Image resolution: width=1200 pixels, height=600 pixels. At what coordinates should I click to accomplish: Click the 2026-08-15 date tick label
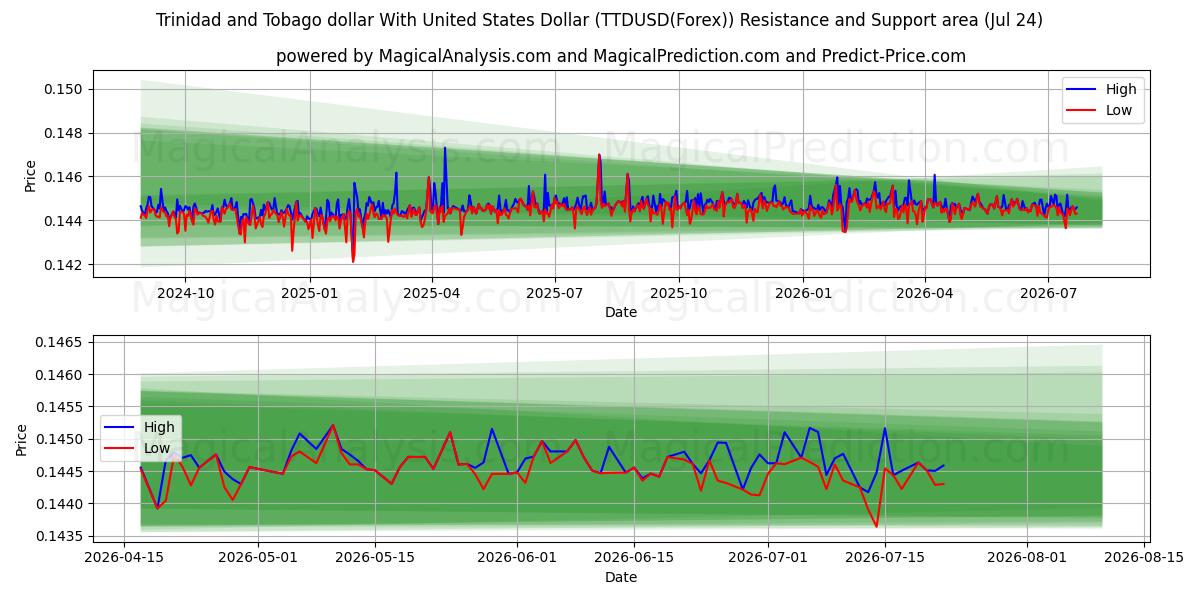(x=1144, y=559)
